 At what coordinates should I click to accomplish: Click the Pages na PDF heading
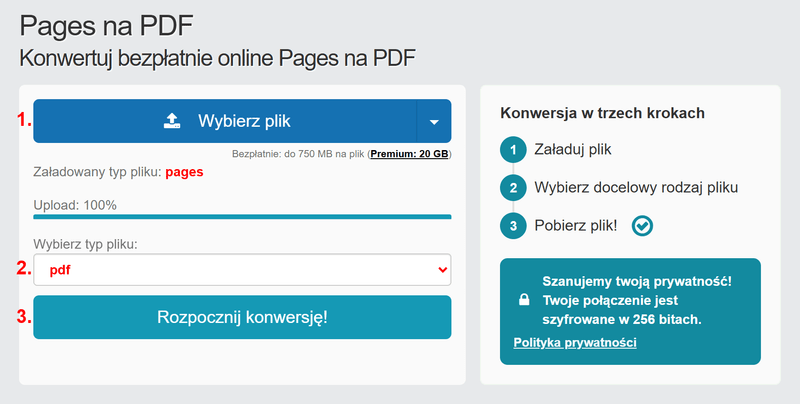106,26
